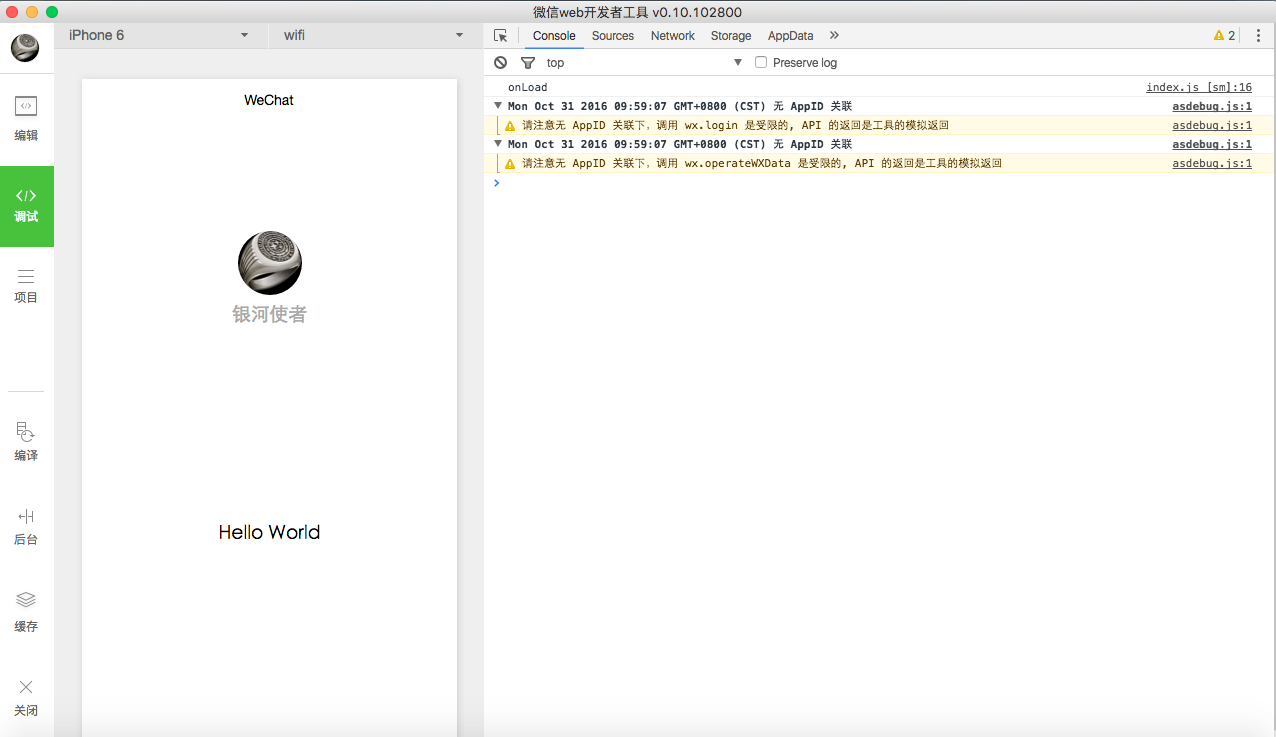The width and height of the screenshot is (1276, 737).
Task: Switch to the Console tab
Action: [554, 36]
